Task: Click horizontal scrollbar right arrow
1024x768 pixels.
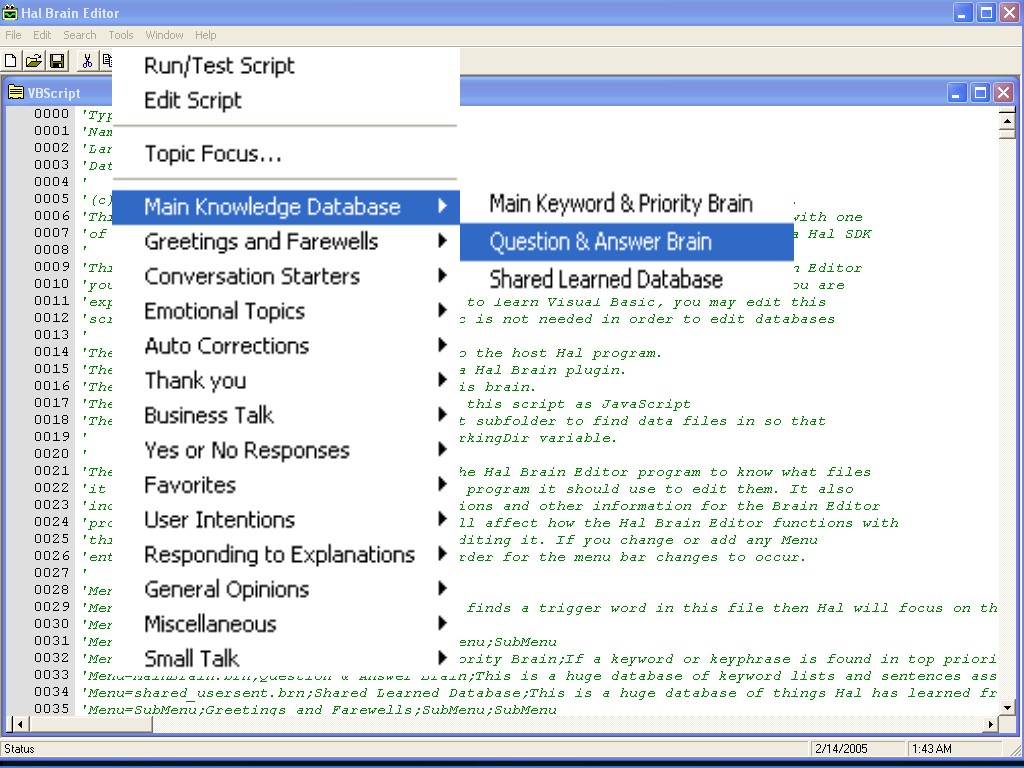Action: [x=991, y=724]
